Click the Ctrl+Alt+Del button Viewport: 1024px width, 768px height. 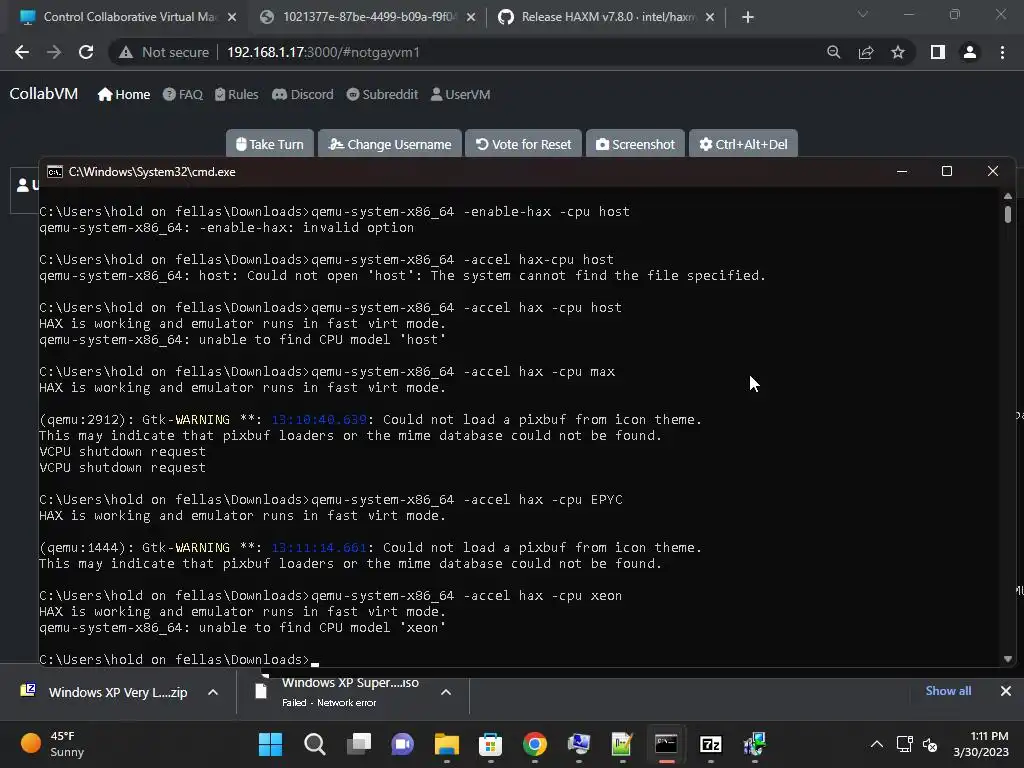743,144
